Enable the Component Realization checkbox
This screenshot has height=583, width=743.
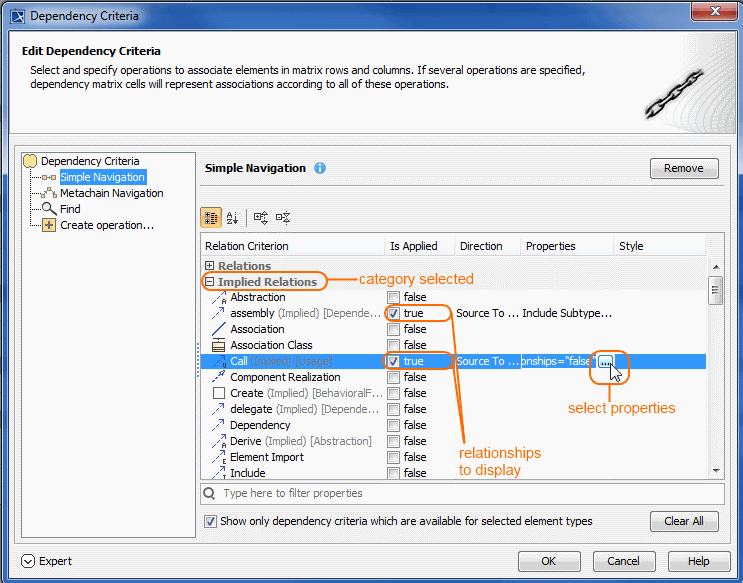click(x=393, y=377)
